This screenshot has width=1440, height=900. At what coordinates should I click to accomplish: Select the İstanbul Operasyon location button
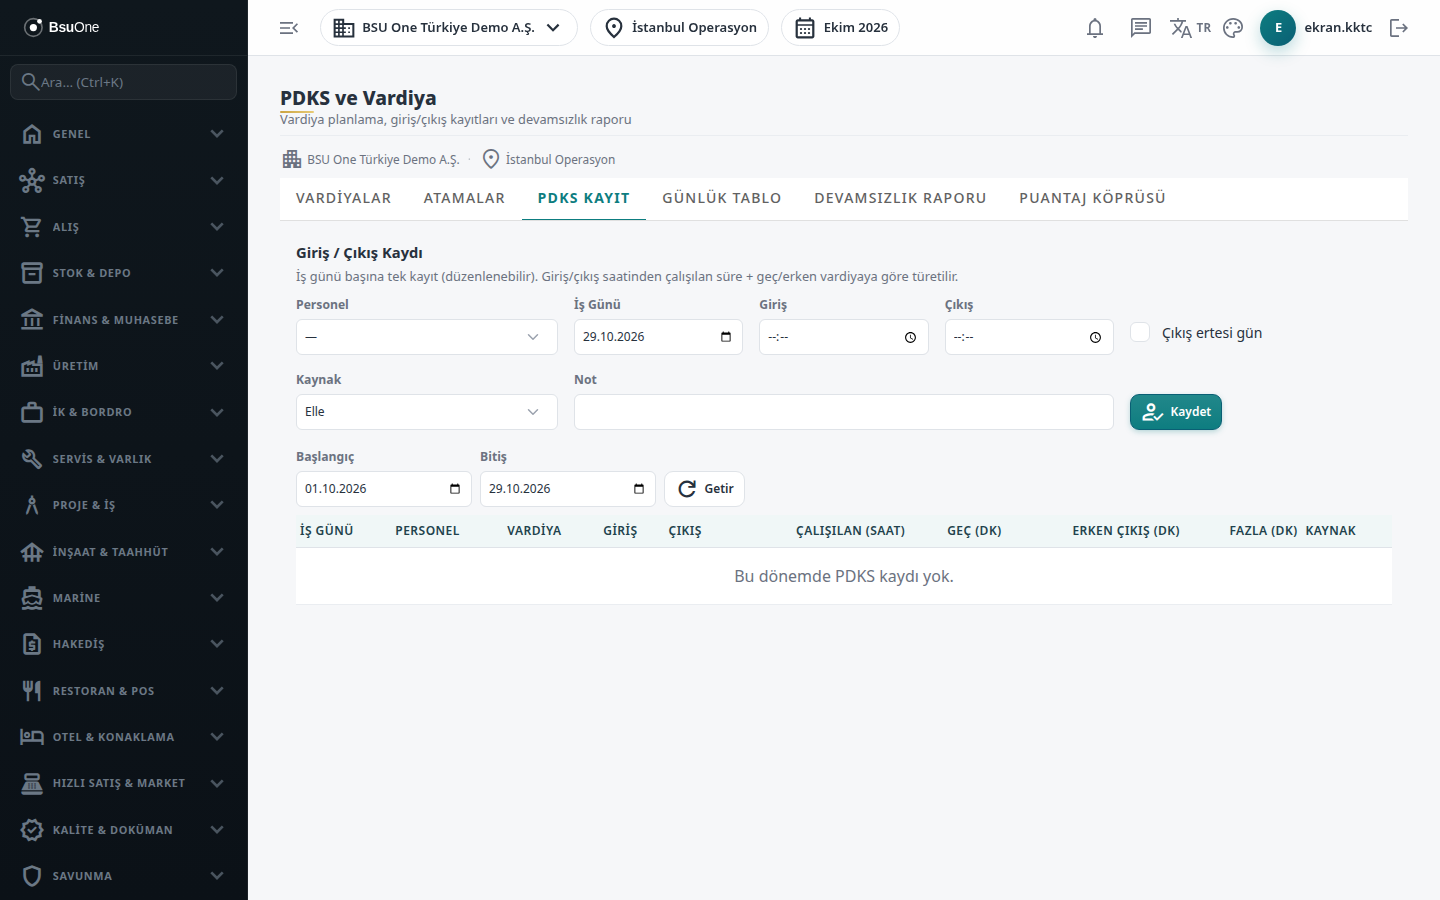pyautogui.click(x=680, y=28)
